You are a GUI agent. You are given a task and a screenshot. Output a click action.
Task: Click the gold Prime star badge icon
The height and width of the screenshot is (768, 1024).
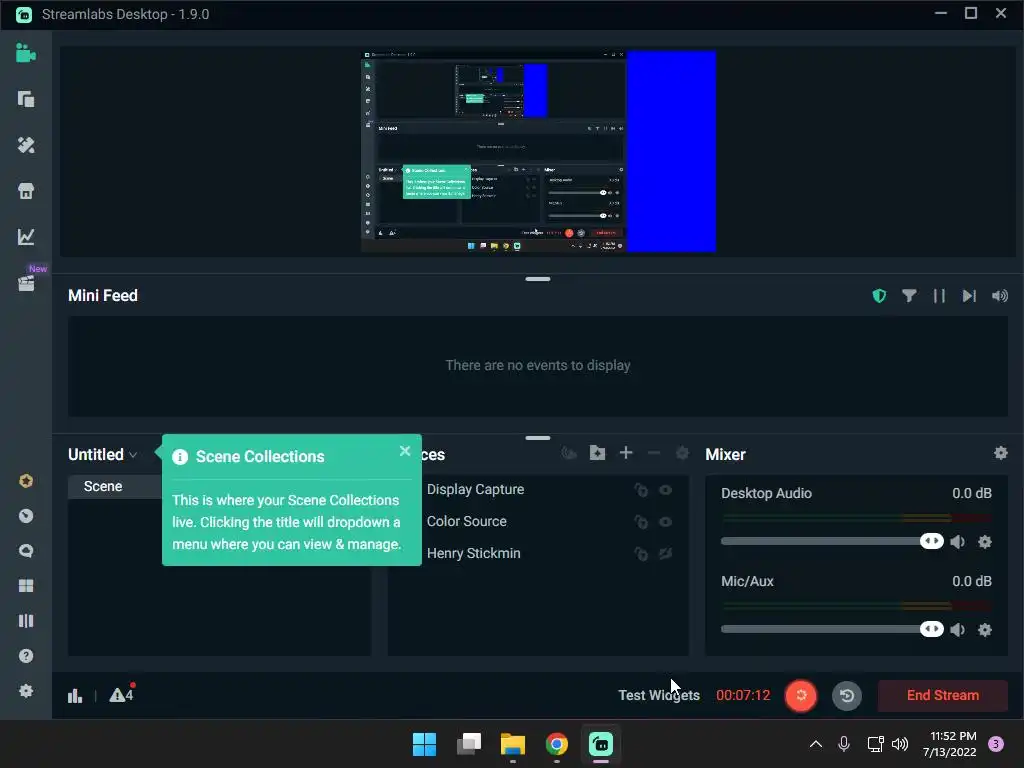click(x=25, y=481)
